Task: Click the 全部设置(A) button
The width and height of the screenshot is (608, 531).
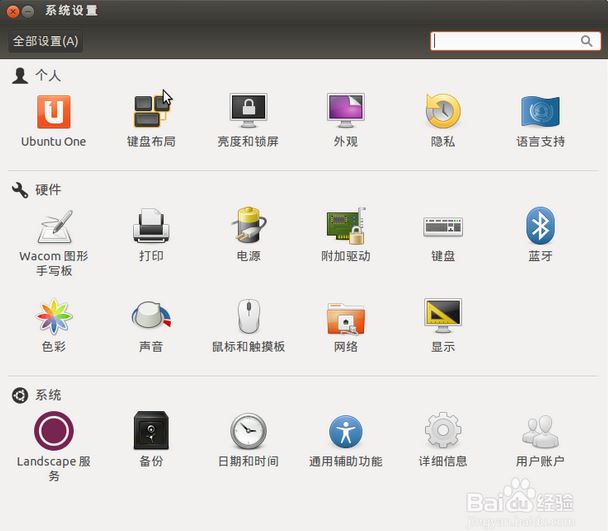Action: pos(45,41)
